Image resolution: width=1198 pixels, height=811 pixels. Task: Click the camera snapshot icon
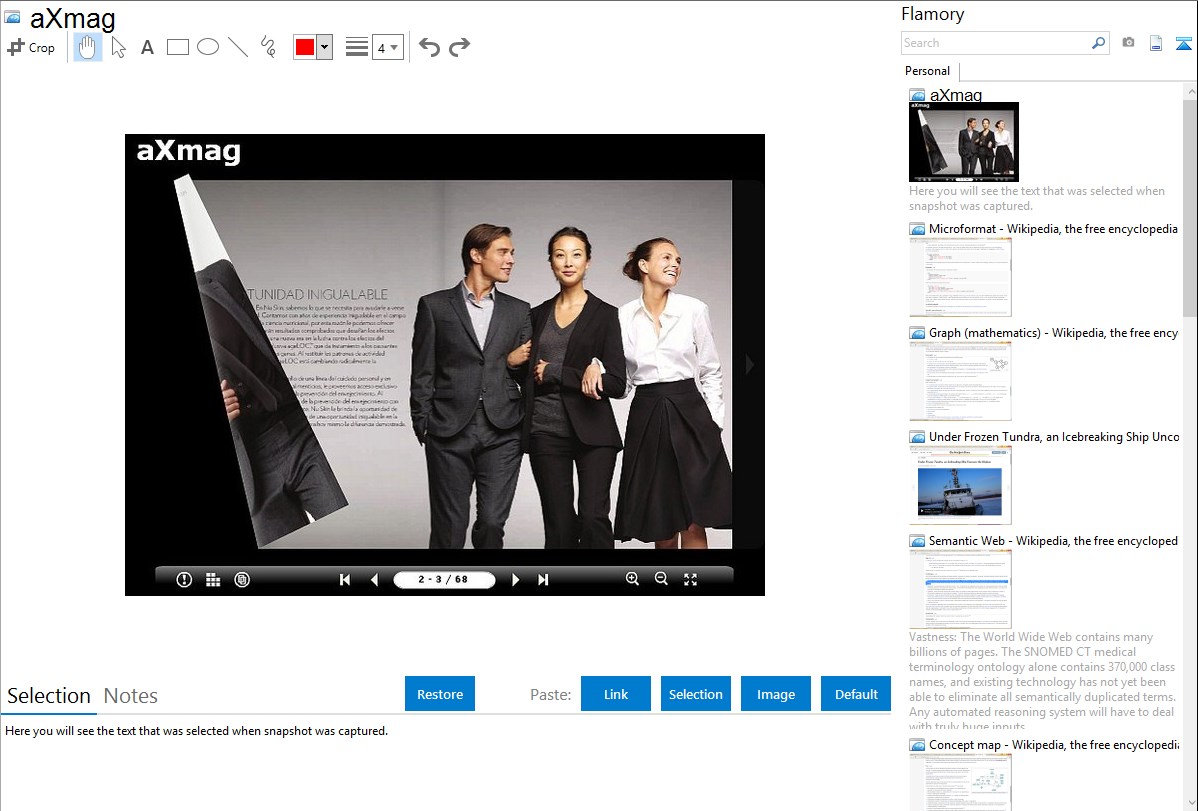[1128, 43]
